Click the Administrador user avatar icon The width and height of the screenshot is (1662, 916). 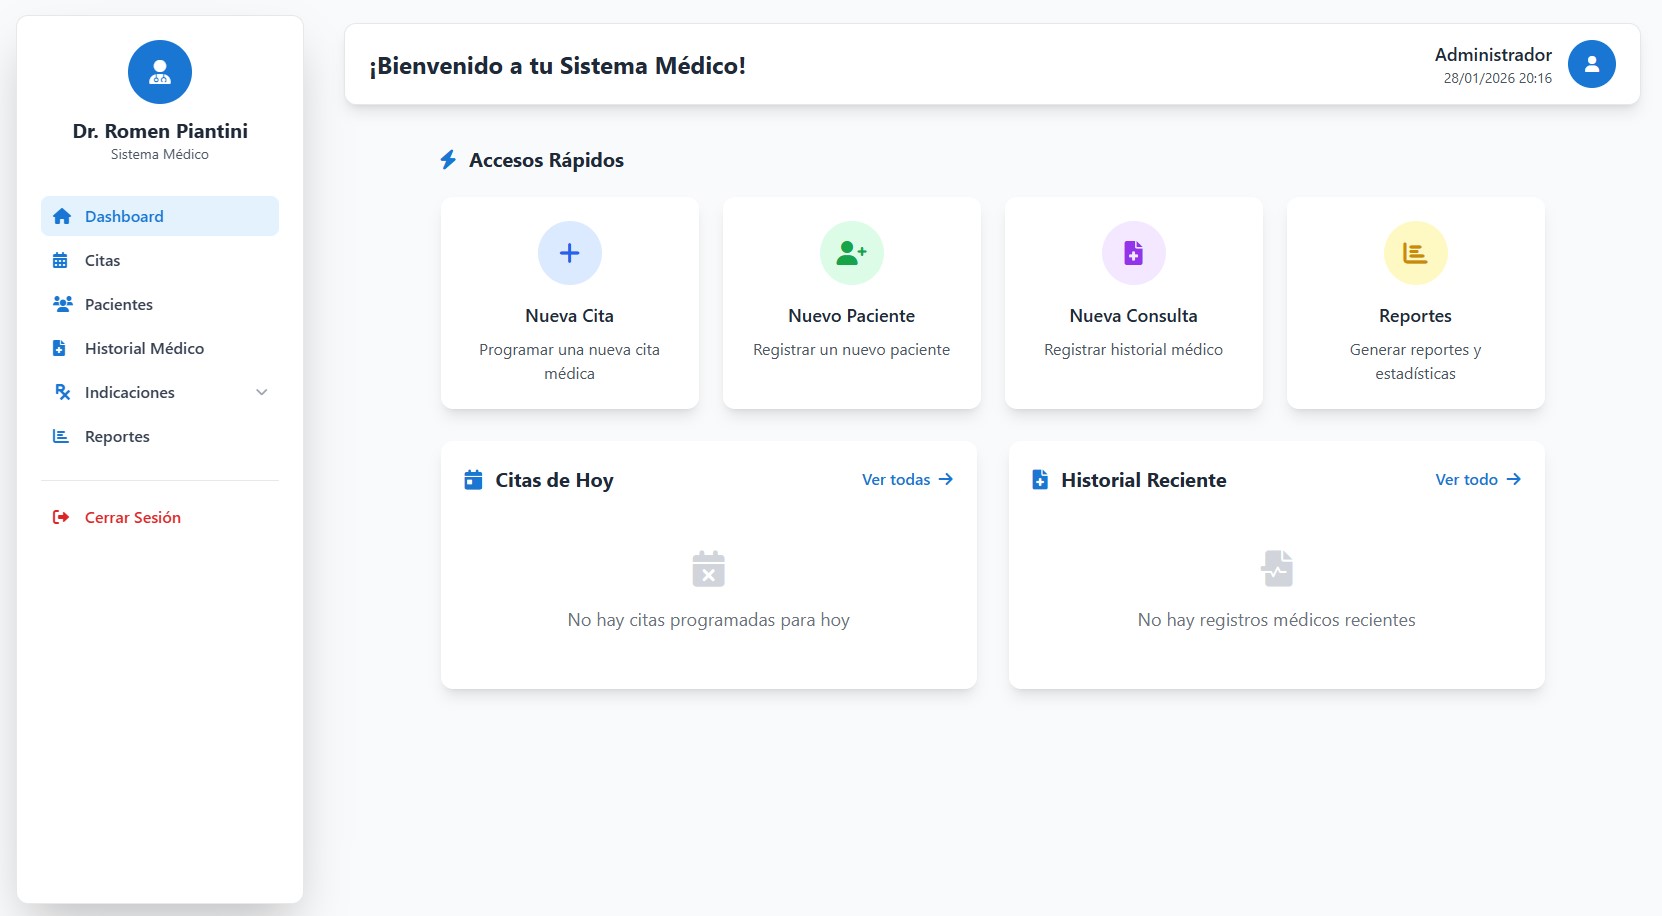(x=1592, y=64)
